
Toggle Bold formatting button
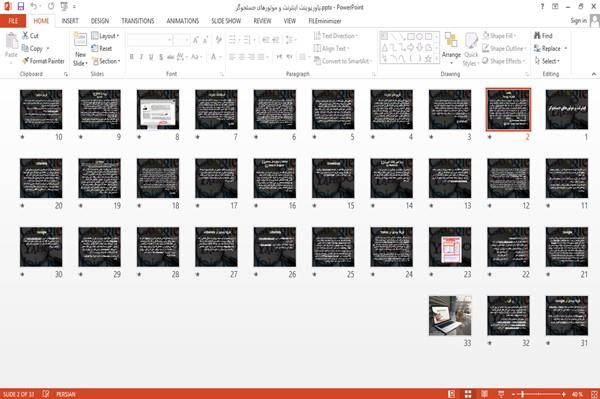pyautogui.click(x=132, y=57)
